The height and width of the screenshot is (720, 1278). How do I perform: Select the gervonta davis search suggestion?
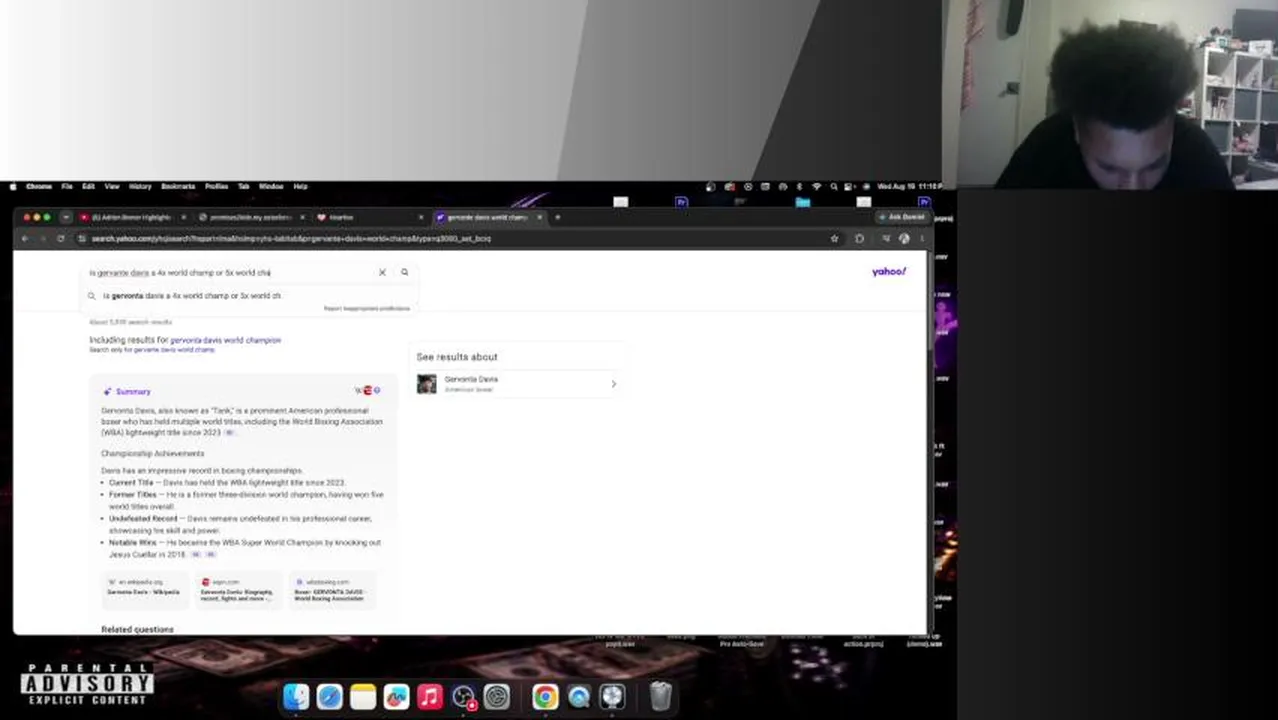[x=192, y=296]
